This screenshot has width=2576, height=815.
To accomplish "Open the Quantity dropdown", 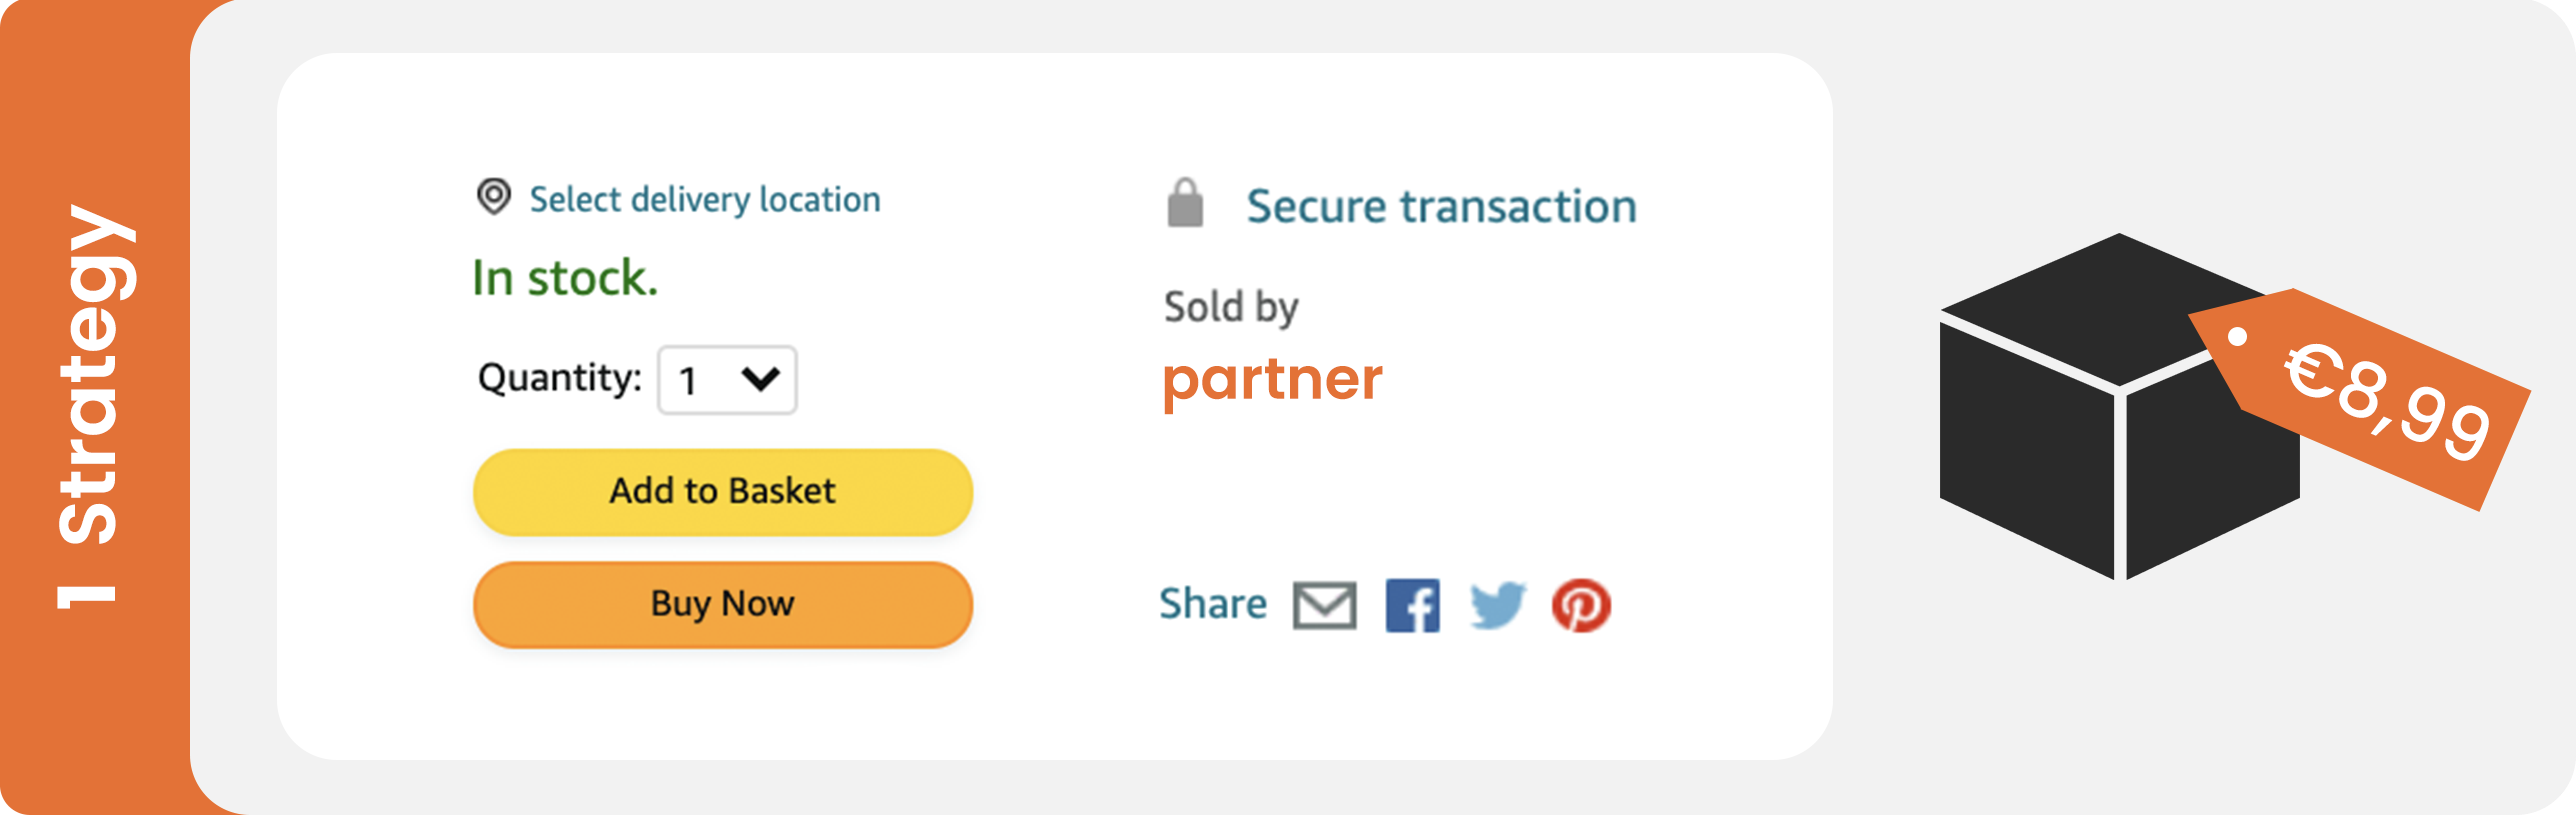I will click(727, 380).
